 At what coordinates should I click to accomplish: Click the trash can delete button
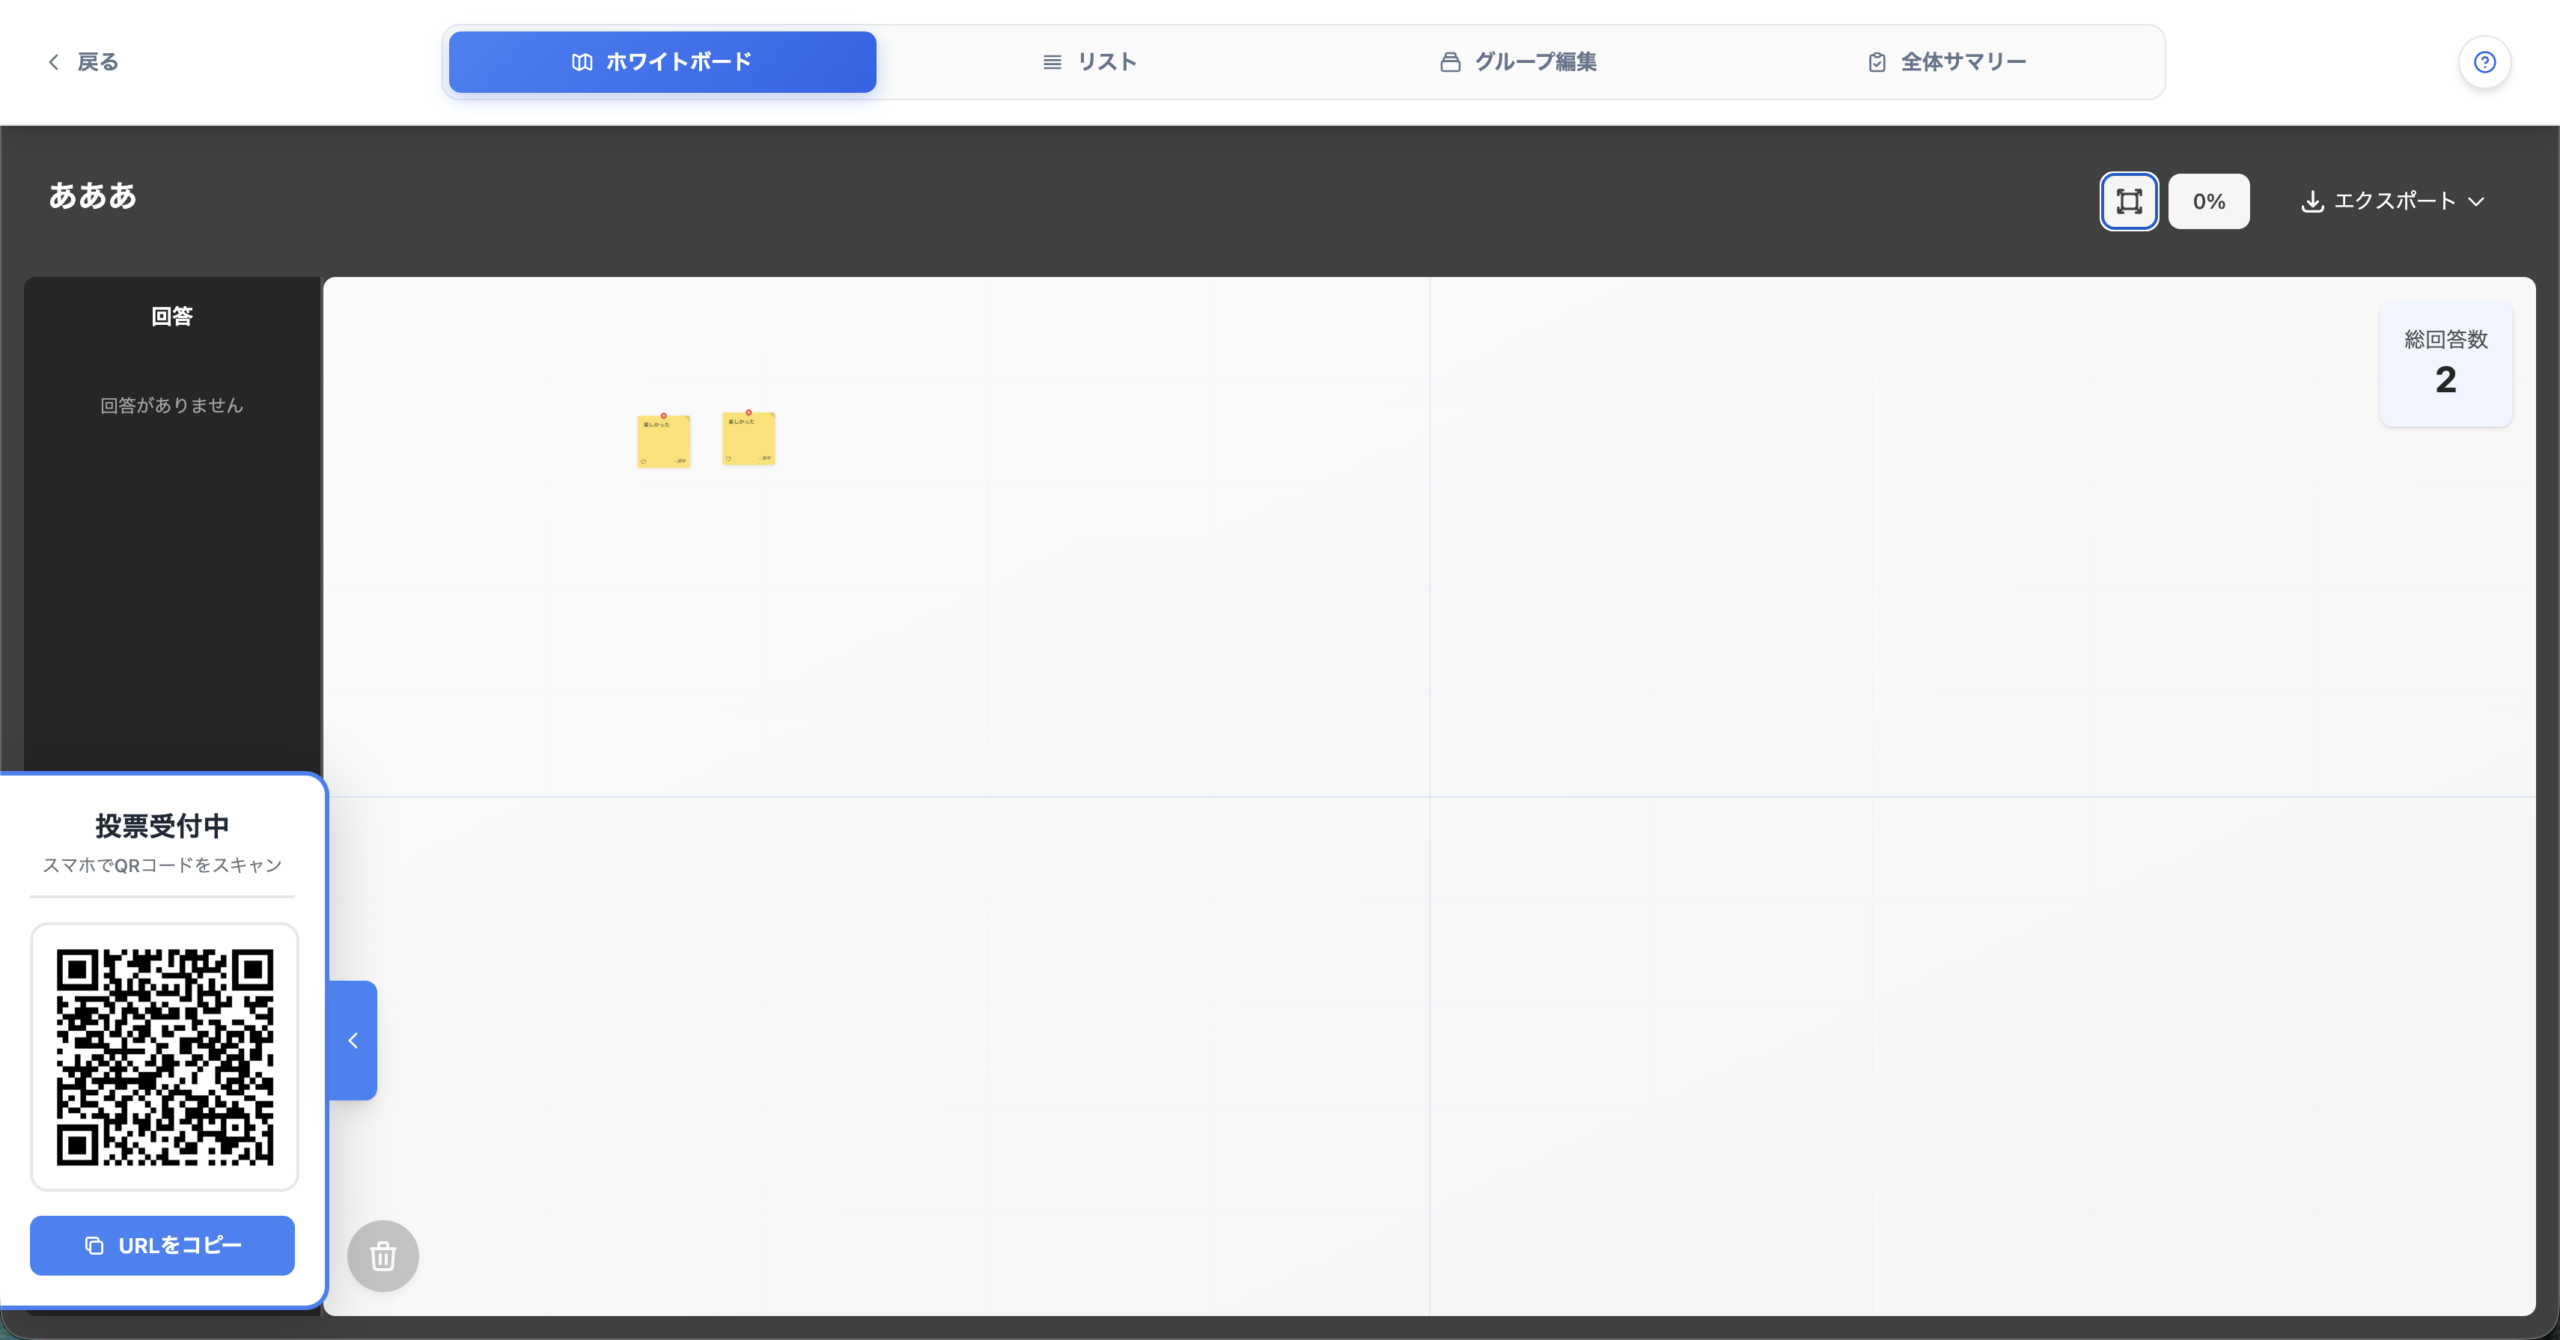[383, 1256]
